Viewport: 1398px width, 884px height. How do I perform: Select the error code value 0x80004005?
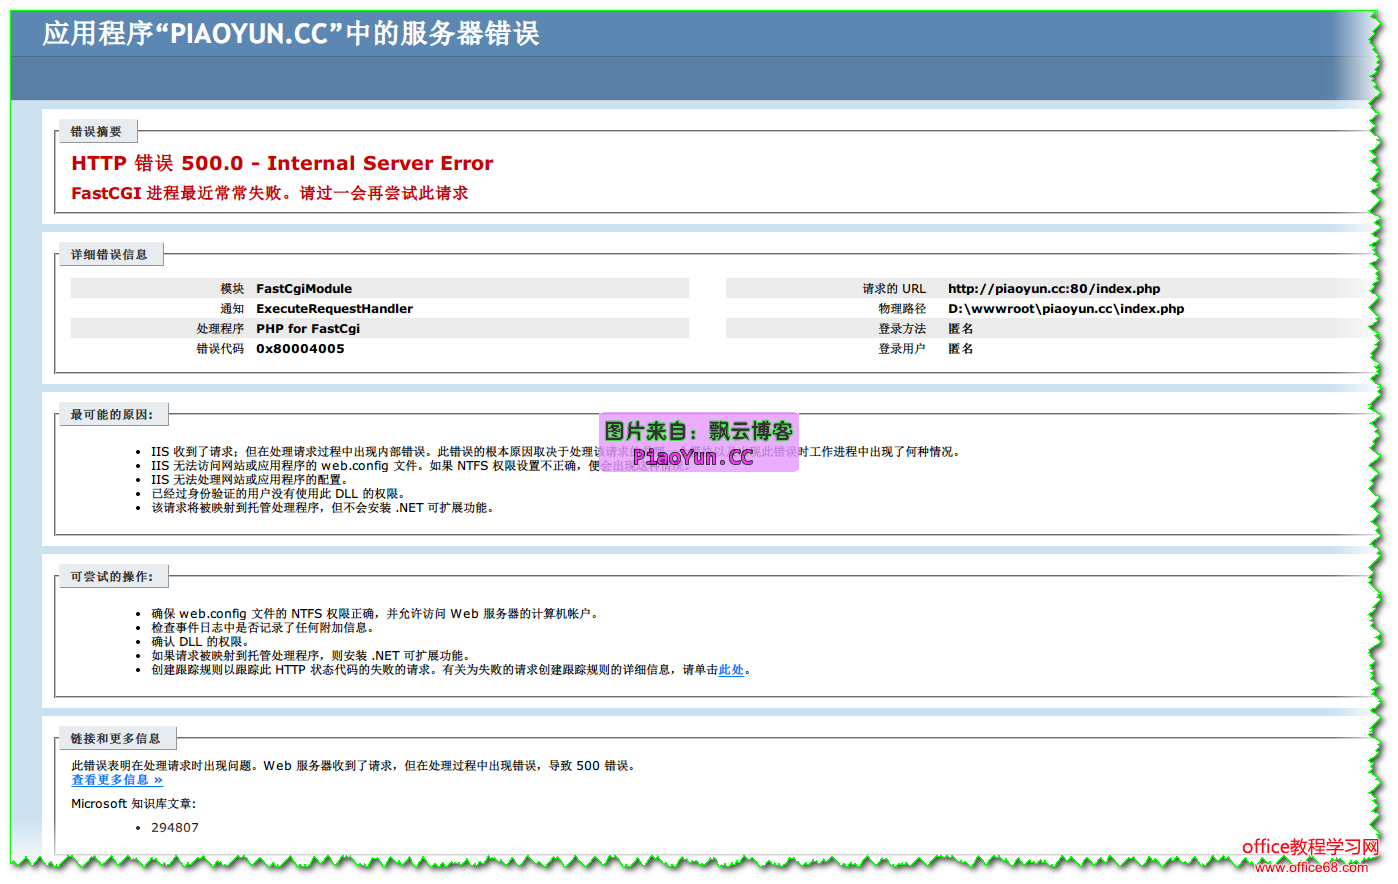click(300, 349)
